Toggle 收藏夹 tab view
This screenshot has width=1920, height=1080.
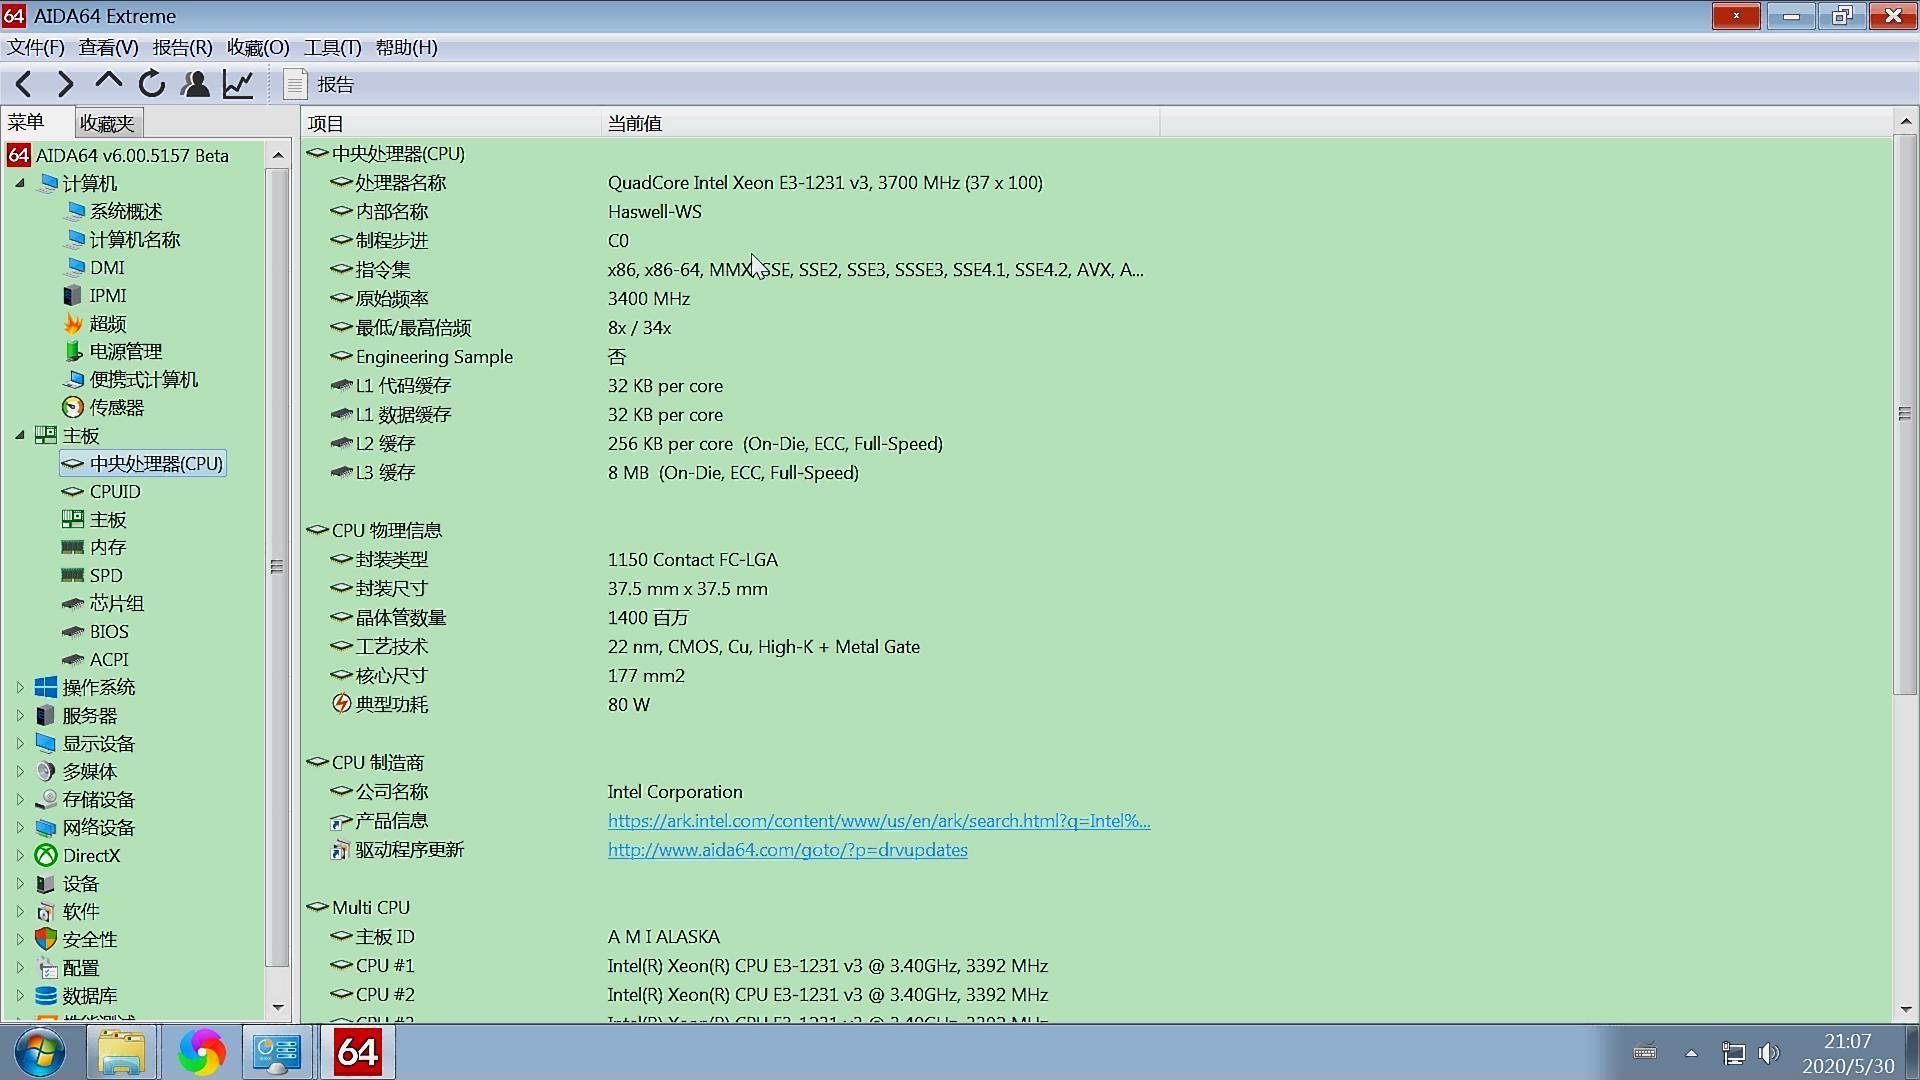coord(107,121)
